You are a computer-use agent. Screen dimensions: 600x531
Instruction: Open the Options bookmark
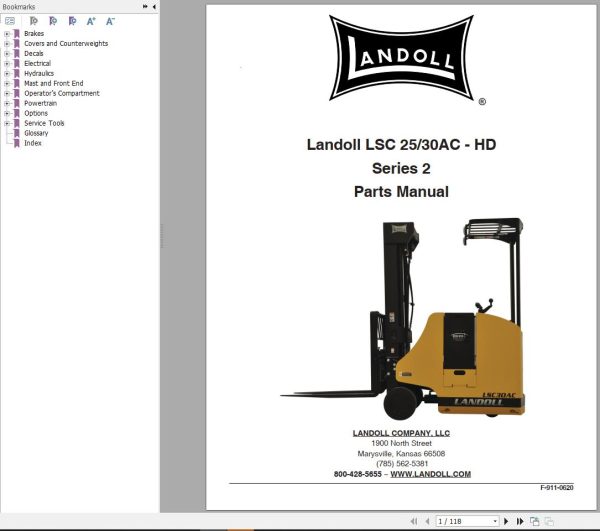point(36,113)
